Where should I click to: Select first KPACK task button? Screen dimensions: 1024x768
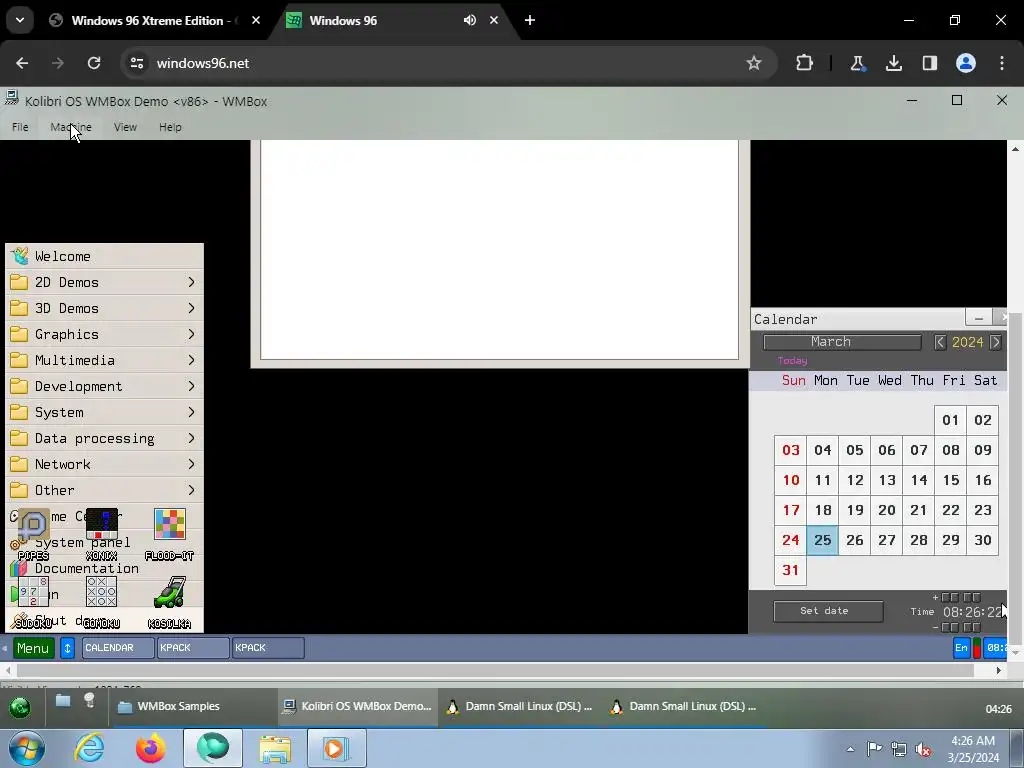193,648
